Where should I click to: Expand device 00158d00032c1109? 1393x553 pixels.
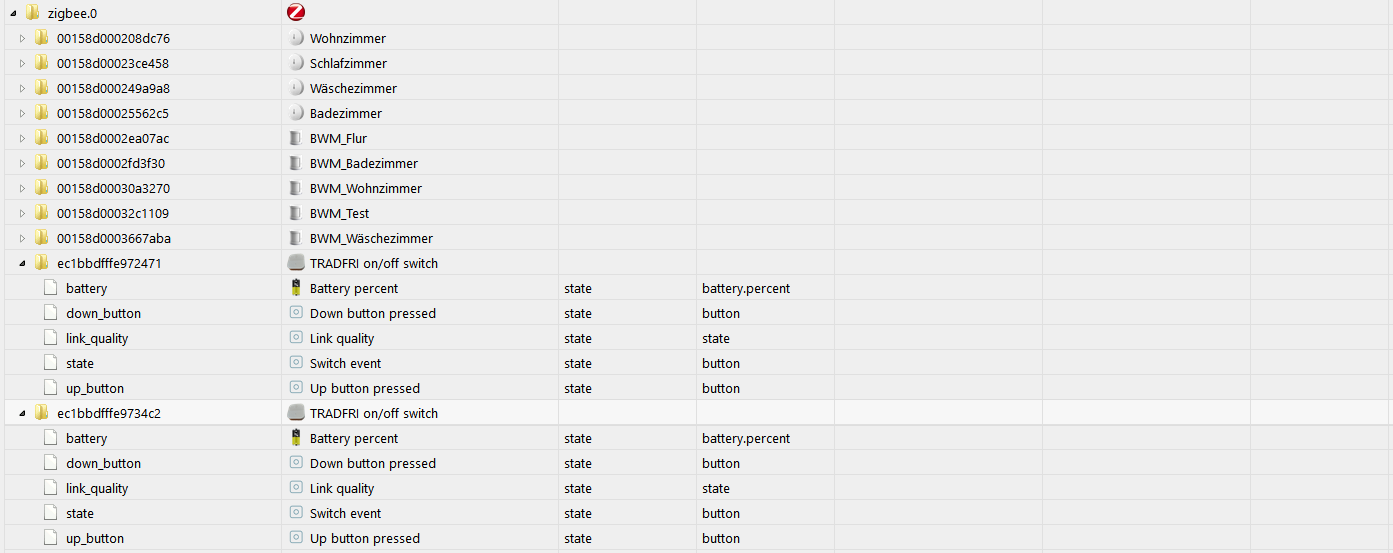[x=22, y=213]
